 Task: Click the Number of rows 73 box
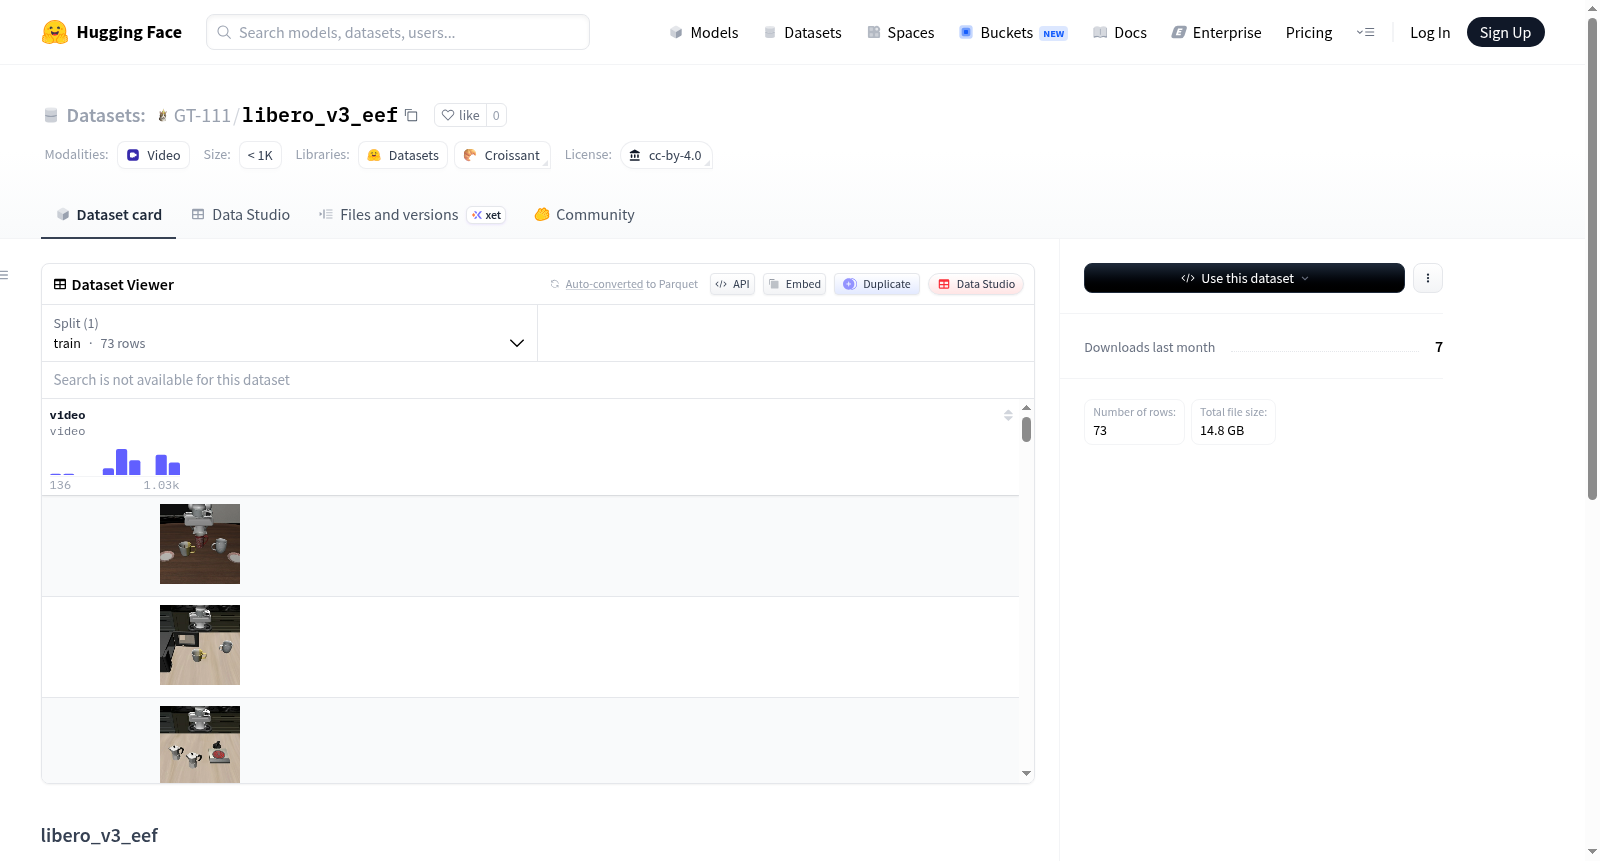(x=1134, y=422)
